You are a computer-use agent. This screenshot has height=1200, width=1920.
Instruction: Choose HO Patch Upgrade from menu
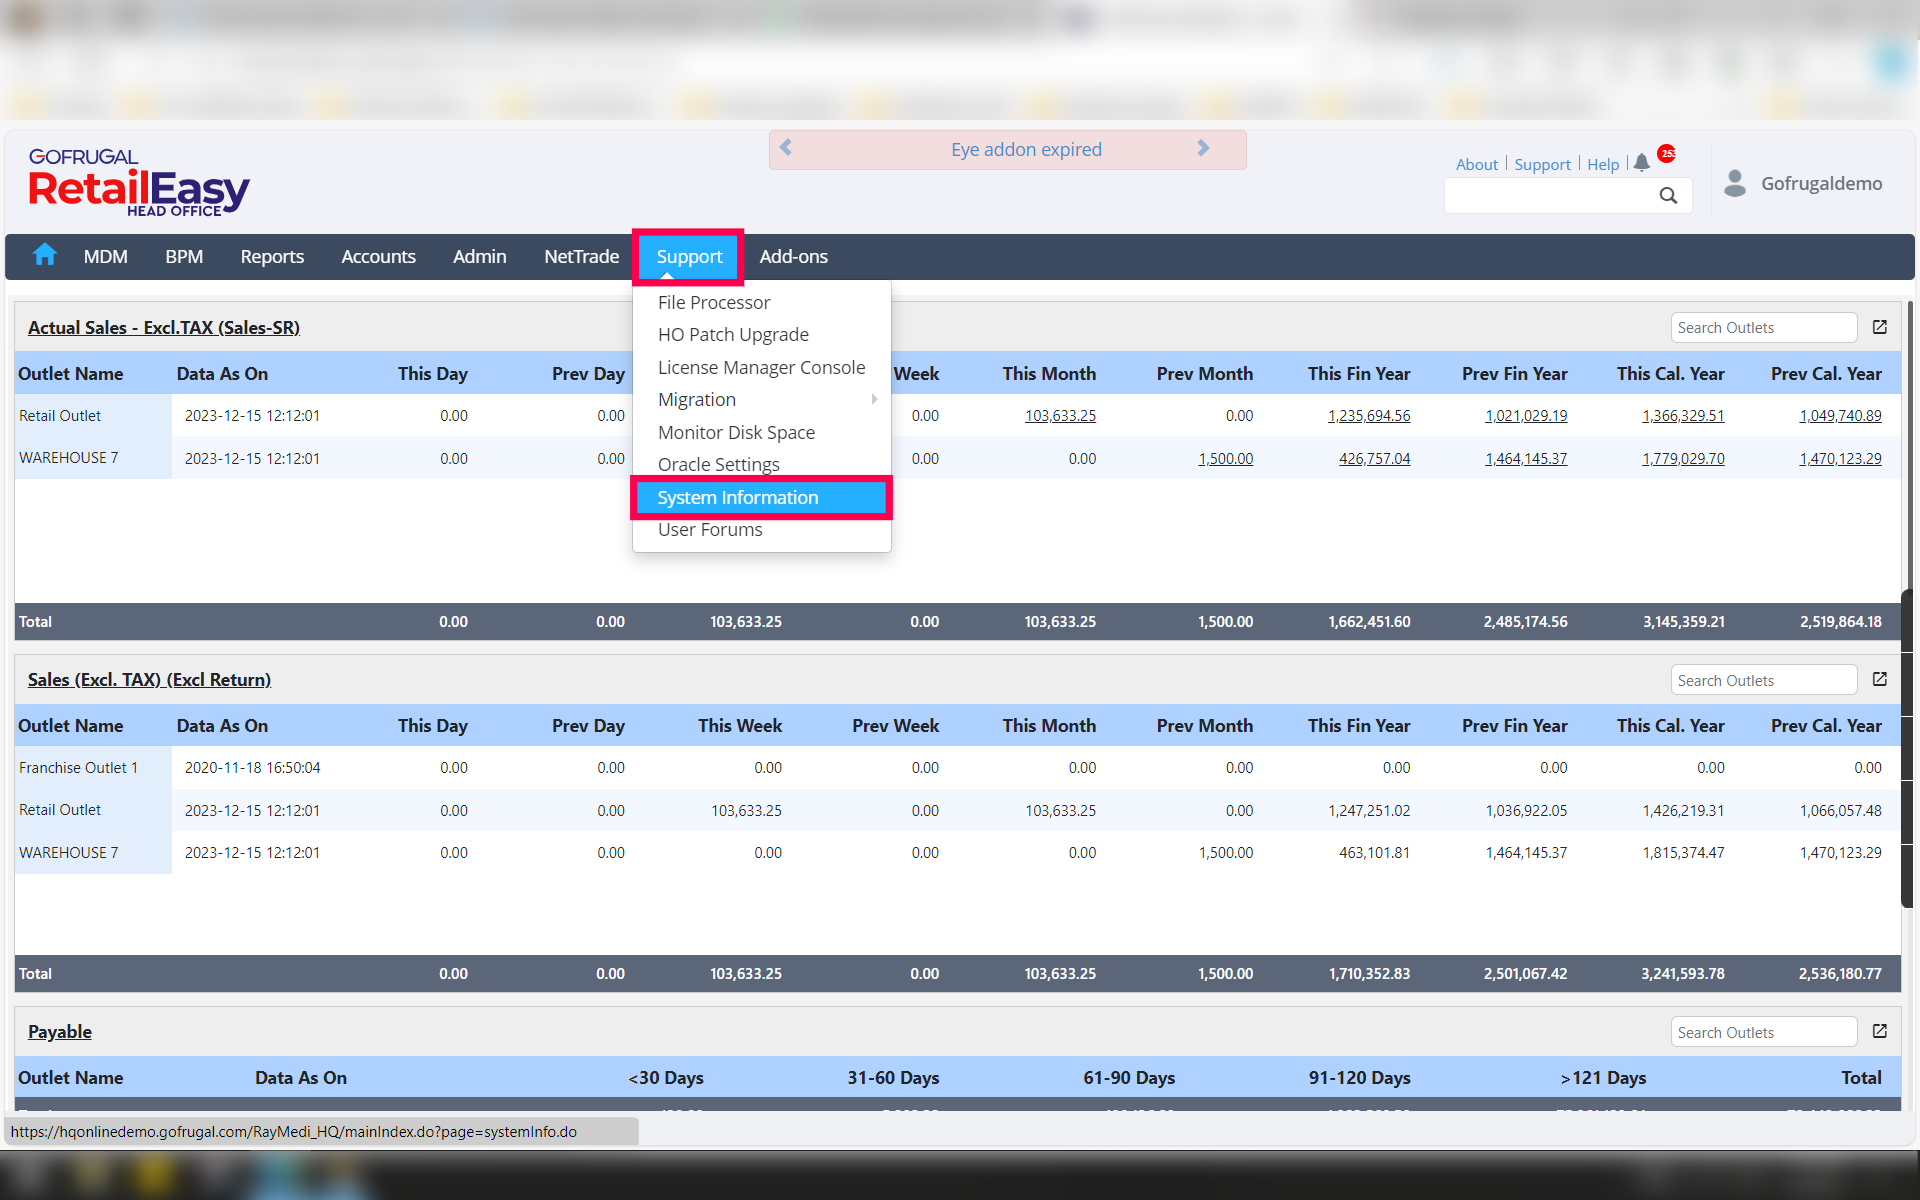[733, 335]
